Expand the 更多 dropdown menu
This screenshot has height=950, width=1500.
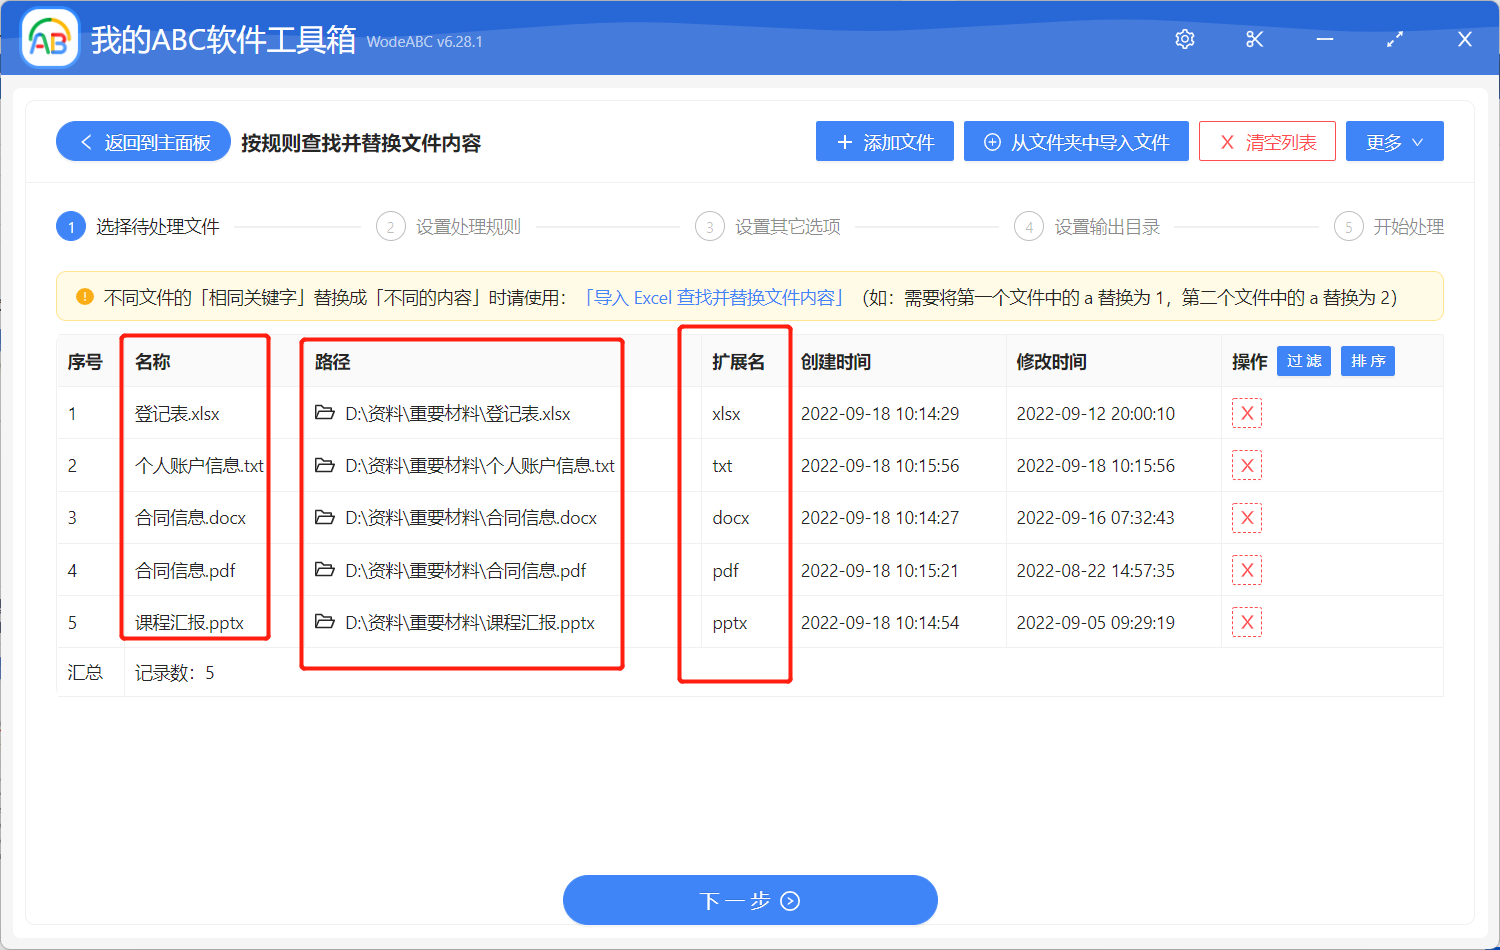(x=1394, y=141)
